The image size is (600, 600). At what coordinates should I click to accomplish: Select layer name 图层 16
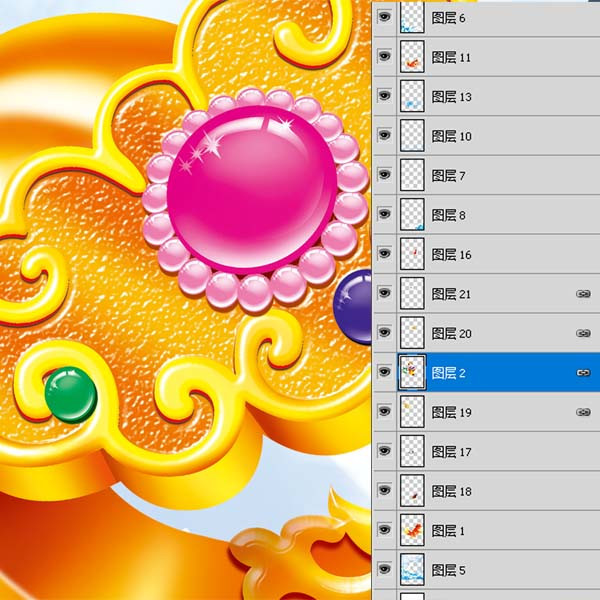click(x=452, y=254)
